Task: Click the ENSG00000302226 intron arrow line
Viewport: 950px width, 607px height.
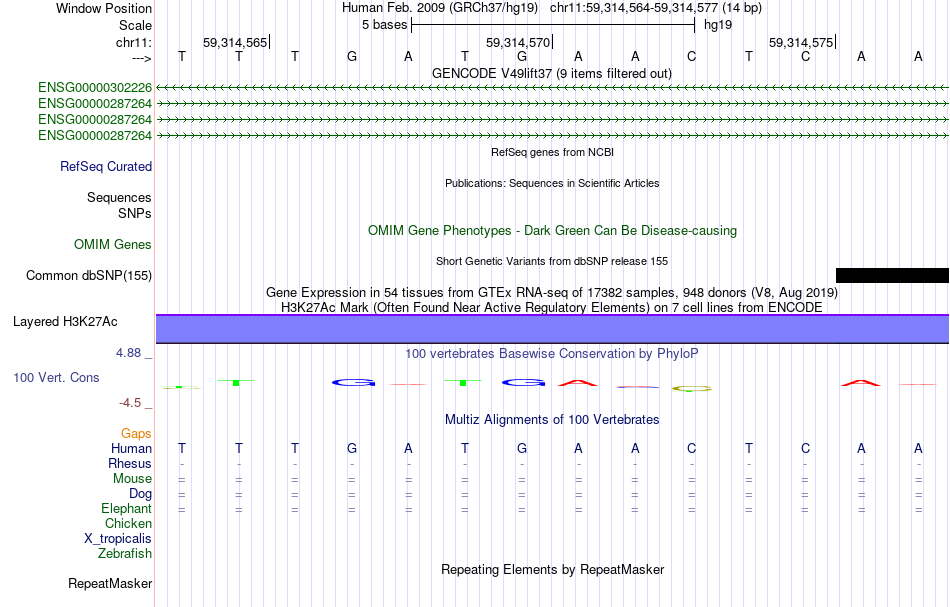Action: coord(552,88)
